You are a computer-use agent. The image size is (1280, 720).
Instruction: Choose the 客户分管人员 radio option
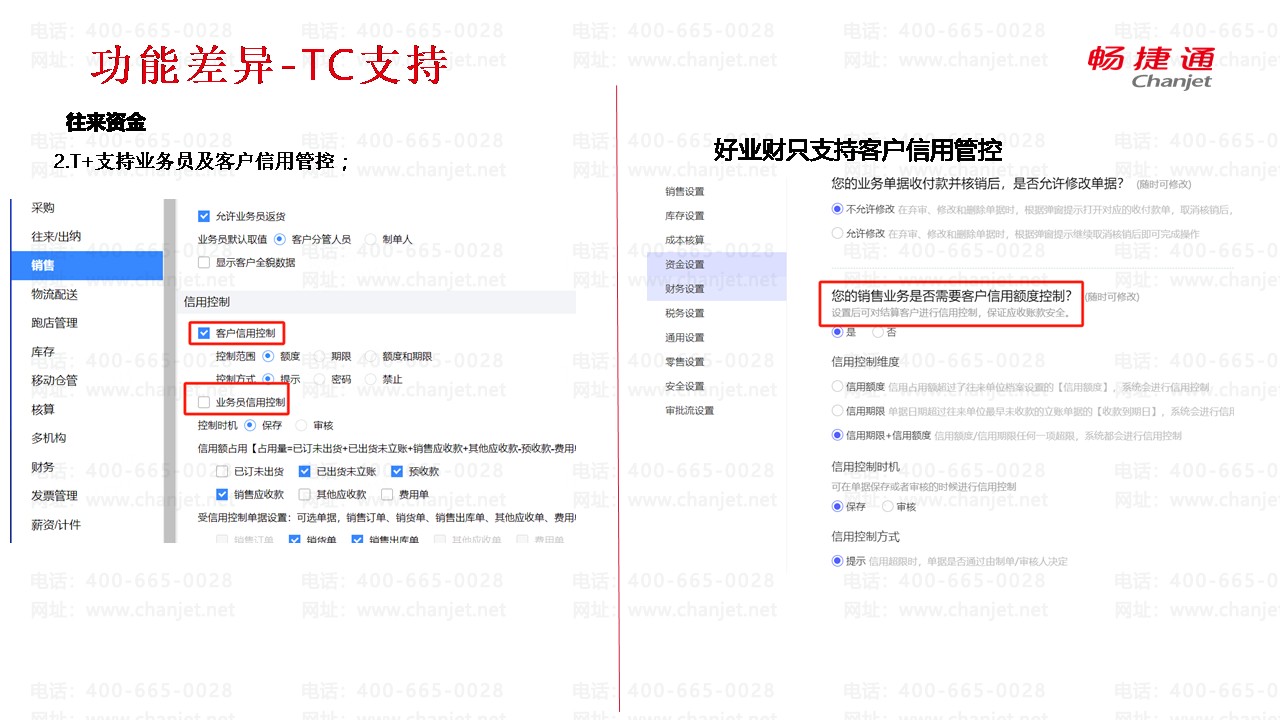(x=280, y=240)
